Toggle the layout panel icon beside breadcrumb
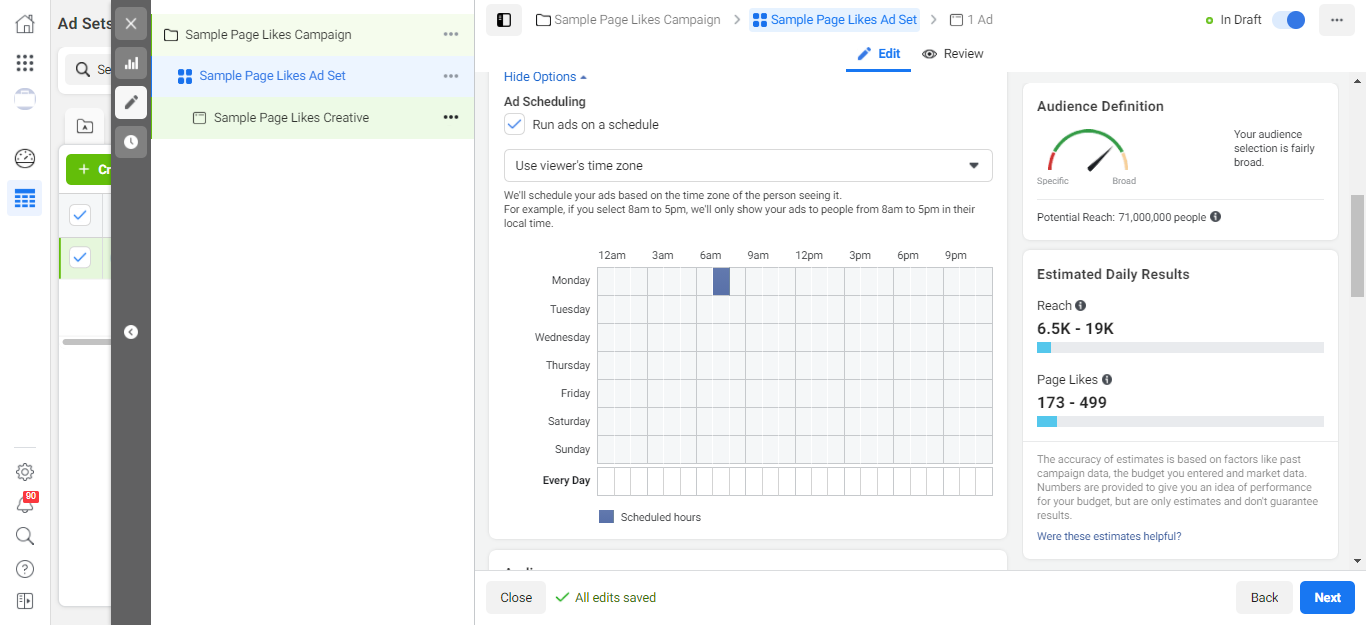This screenshot has width=1366, height=625. click(504, 20)
